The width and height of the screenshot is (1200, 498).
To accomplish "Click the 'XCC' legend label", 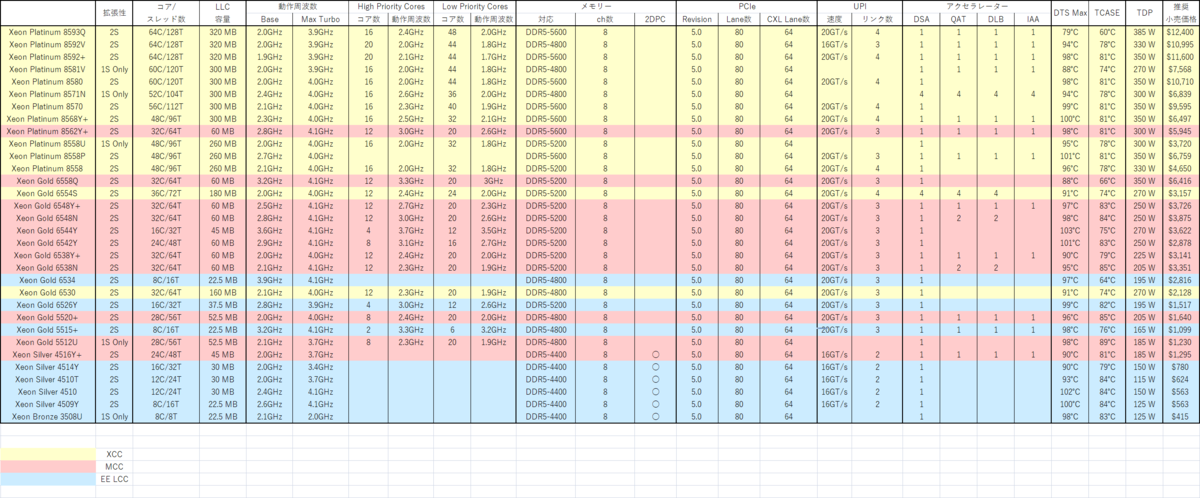I will point(114,453).
